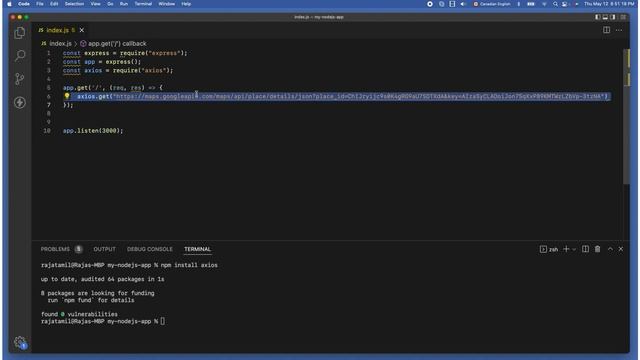Click the date and time clock
This screenshot has width=640, height=360.
609,4
